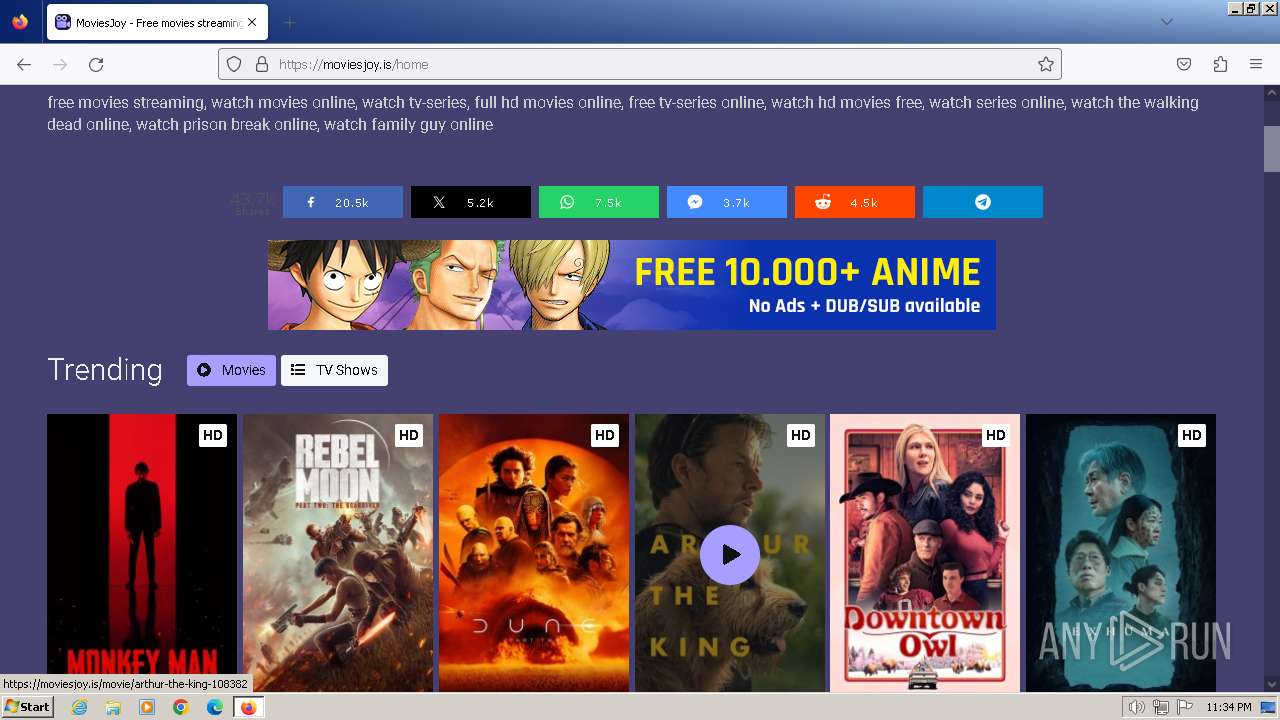Go forward with the arrow button
Image resolution: width=1280 pixels, height=720 pixels.
click(60, 64)
